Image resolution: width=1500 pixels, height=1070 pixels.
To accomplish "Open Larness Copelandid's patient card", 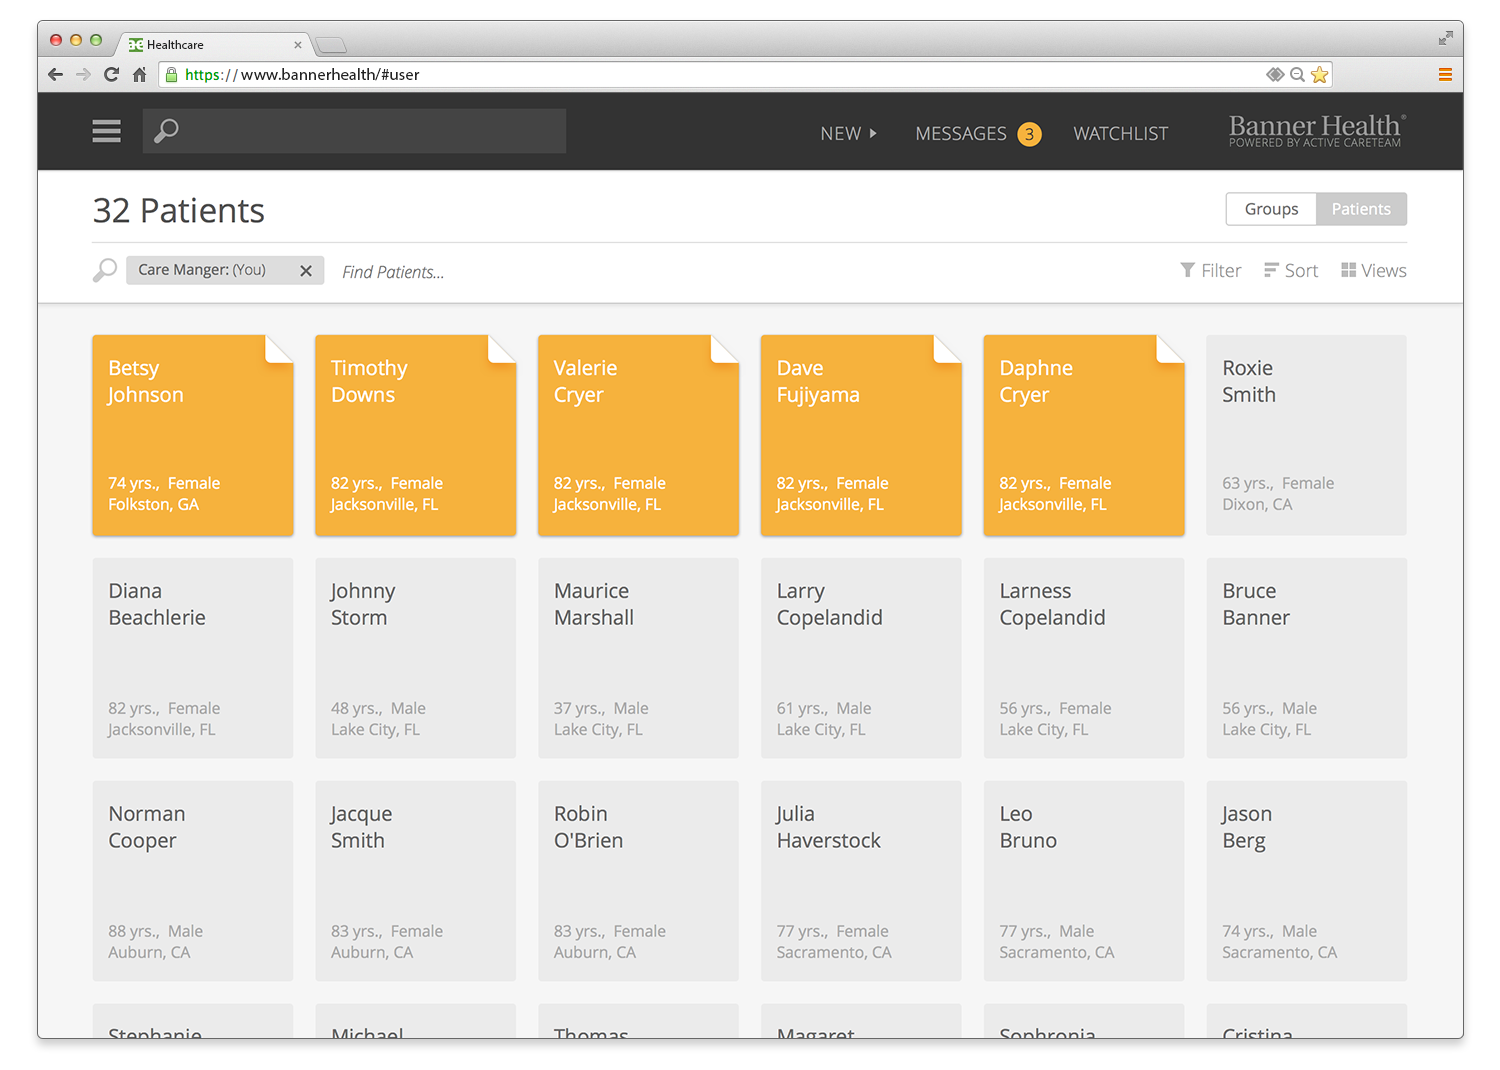I will 1084,658.
